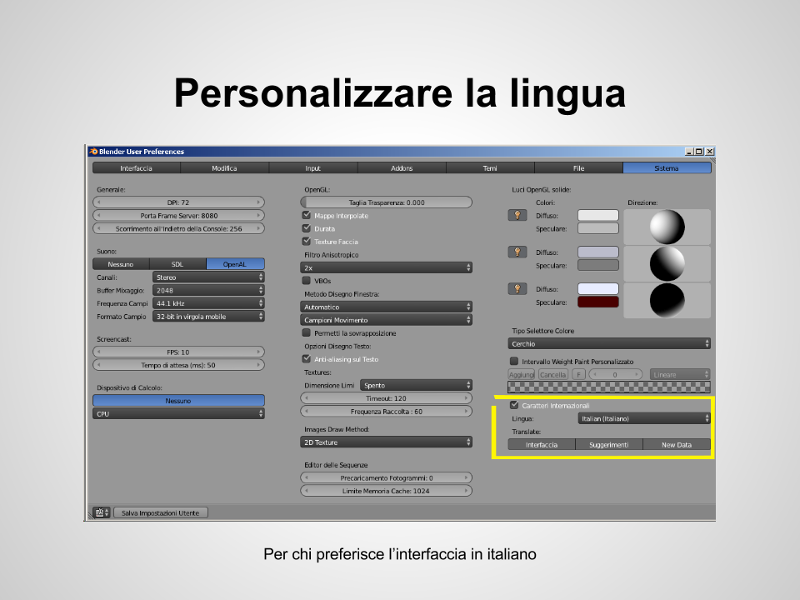Select Nessuno compute device button
Viewport: 800px width, 600px height.
coord(179,401)
